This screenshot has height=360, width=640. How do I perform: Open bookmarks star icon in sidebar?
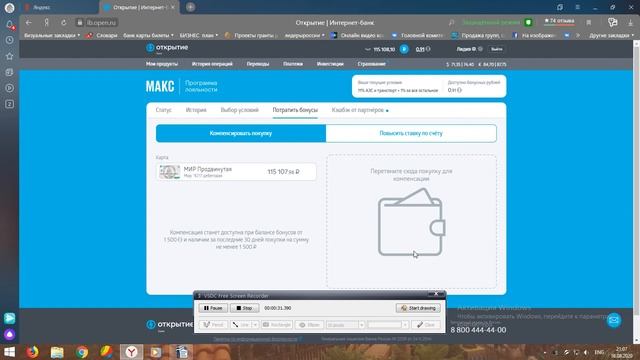click(9, 56)
